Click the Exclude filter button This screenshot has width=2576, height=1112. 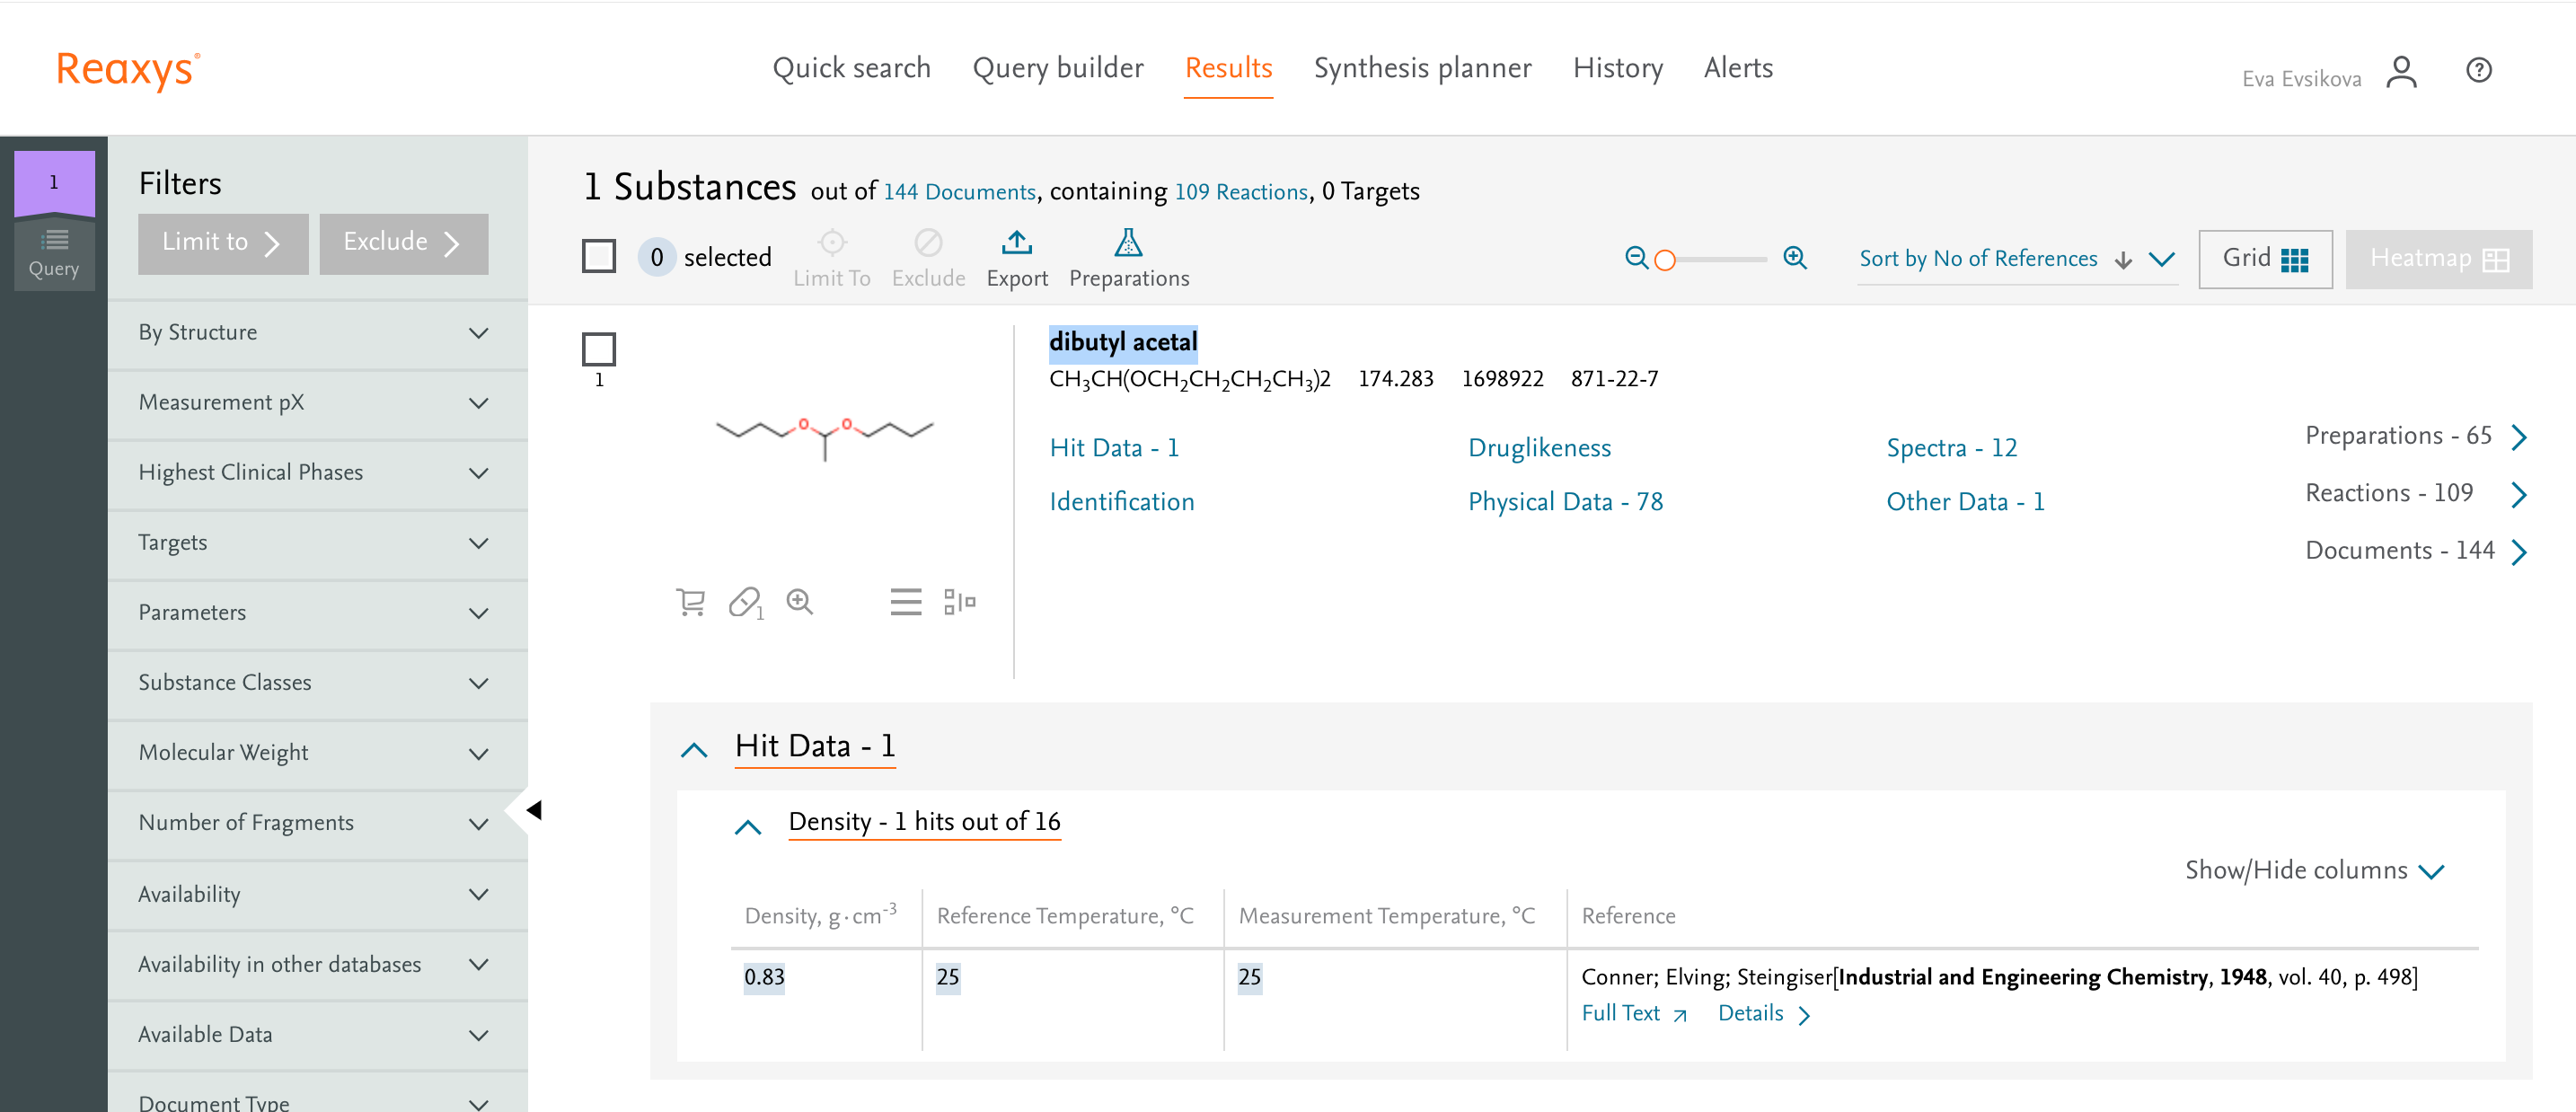[404, 243]
